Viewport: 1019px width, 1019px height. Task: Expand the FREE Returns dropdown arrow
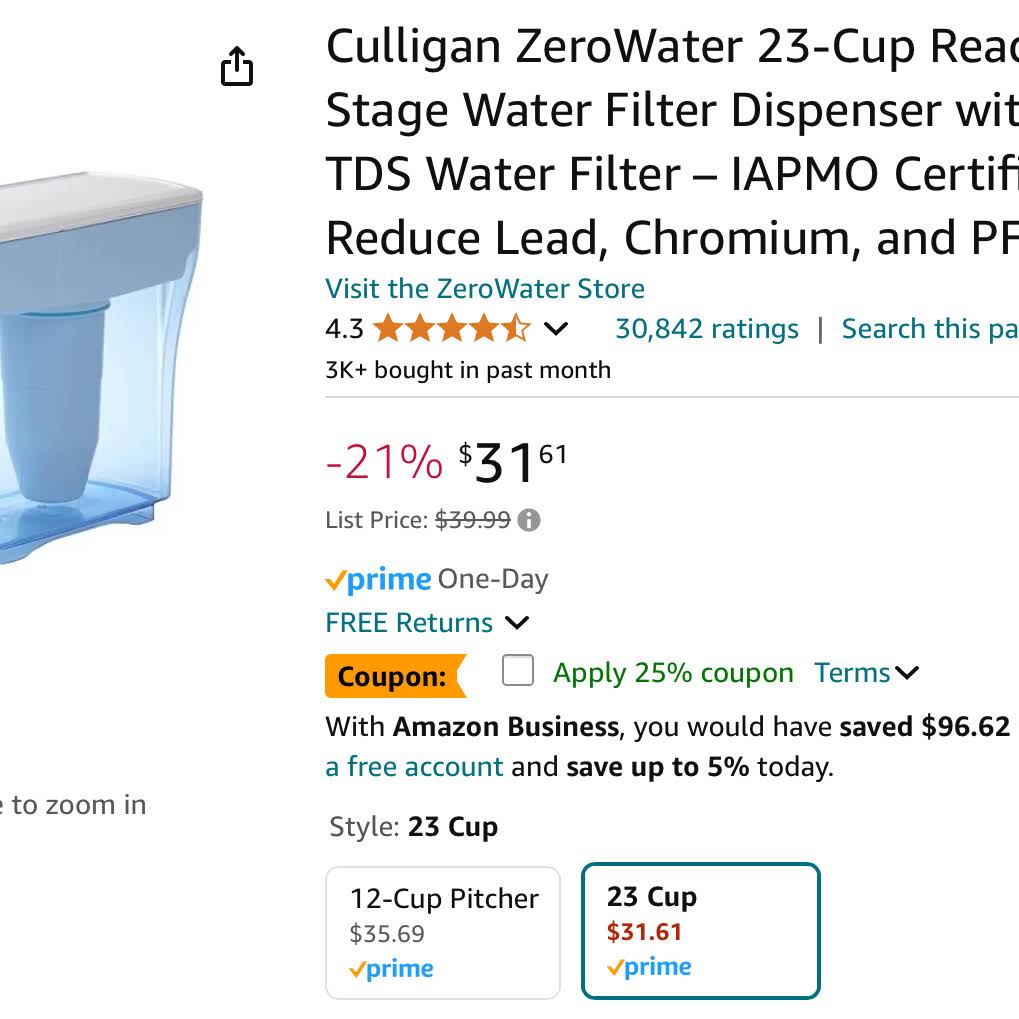click(x=517, y=623)
